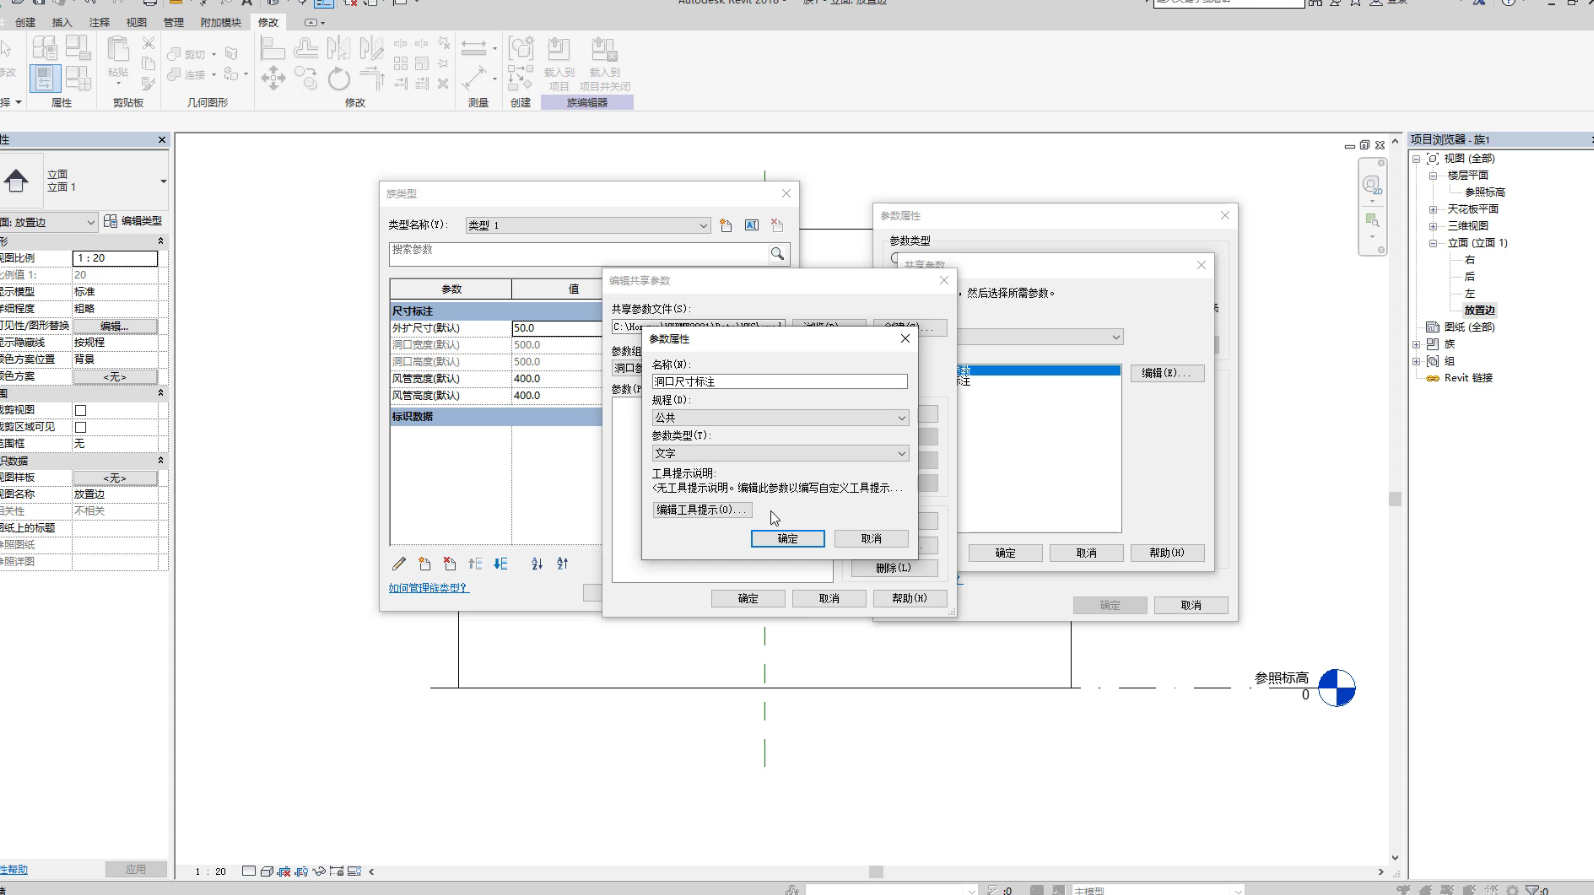Click 确定 in the 参数属性 name dialog

[x=788, y=539]
